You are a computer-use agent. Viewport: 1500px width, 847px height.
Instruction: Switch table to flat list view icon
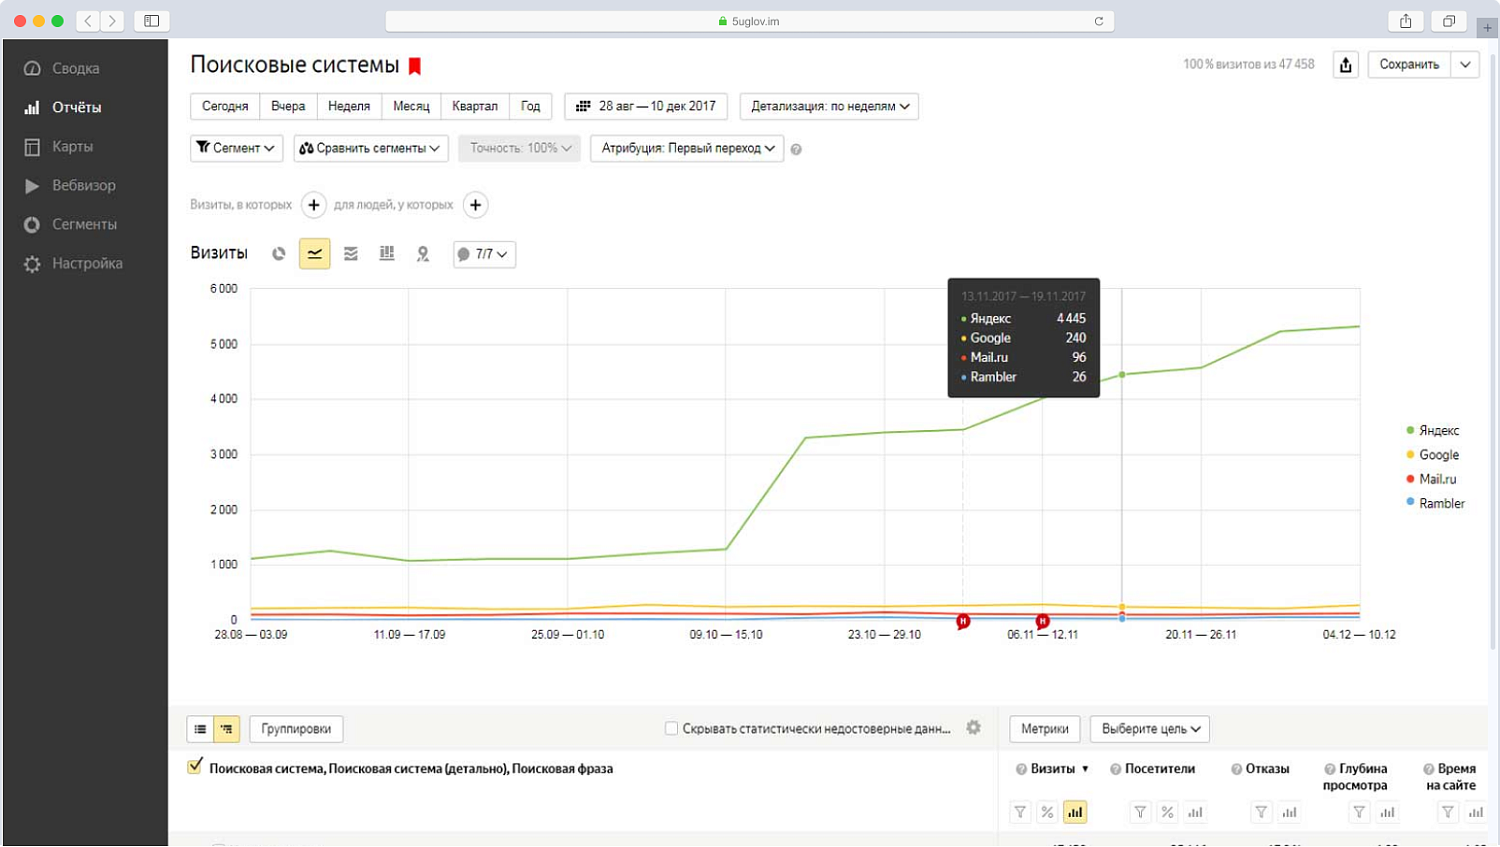(201, 729)
